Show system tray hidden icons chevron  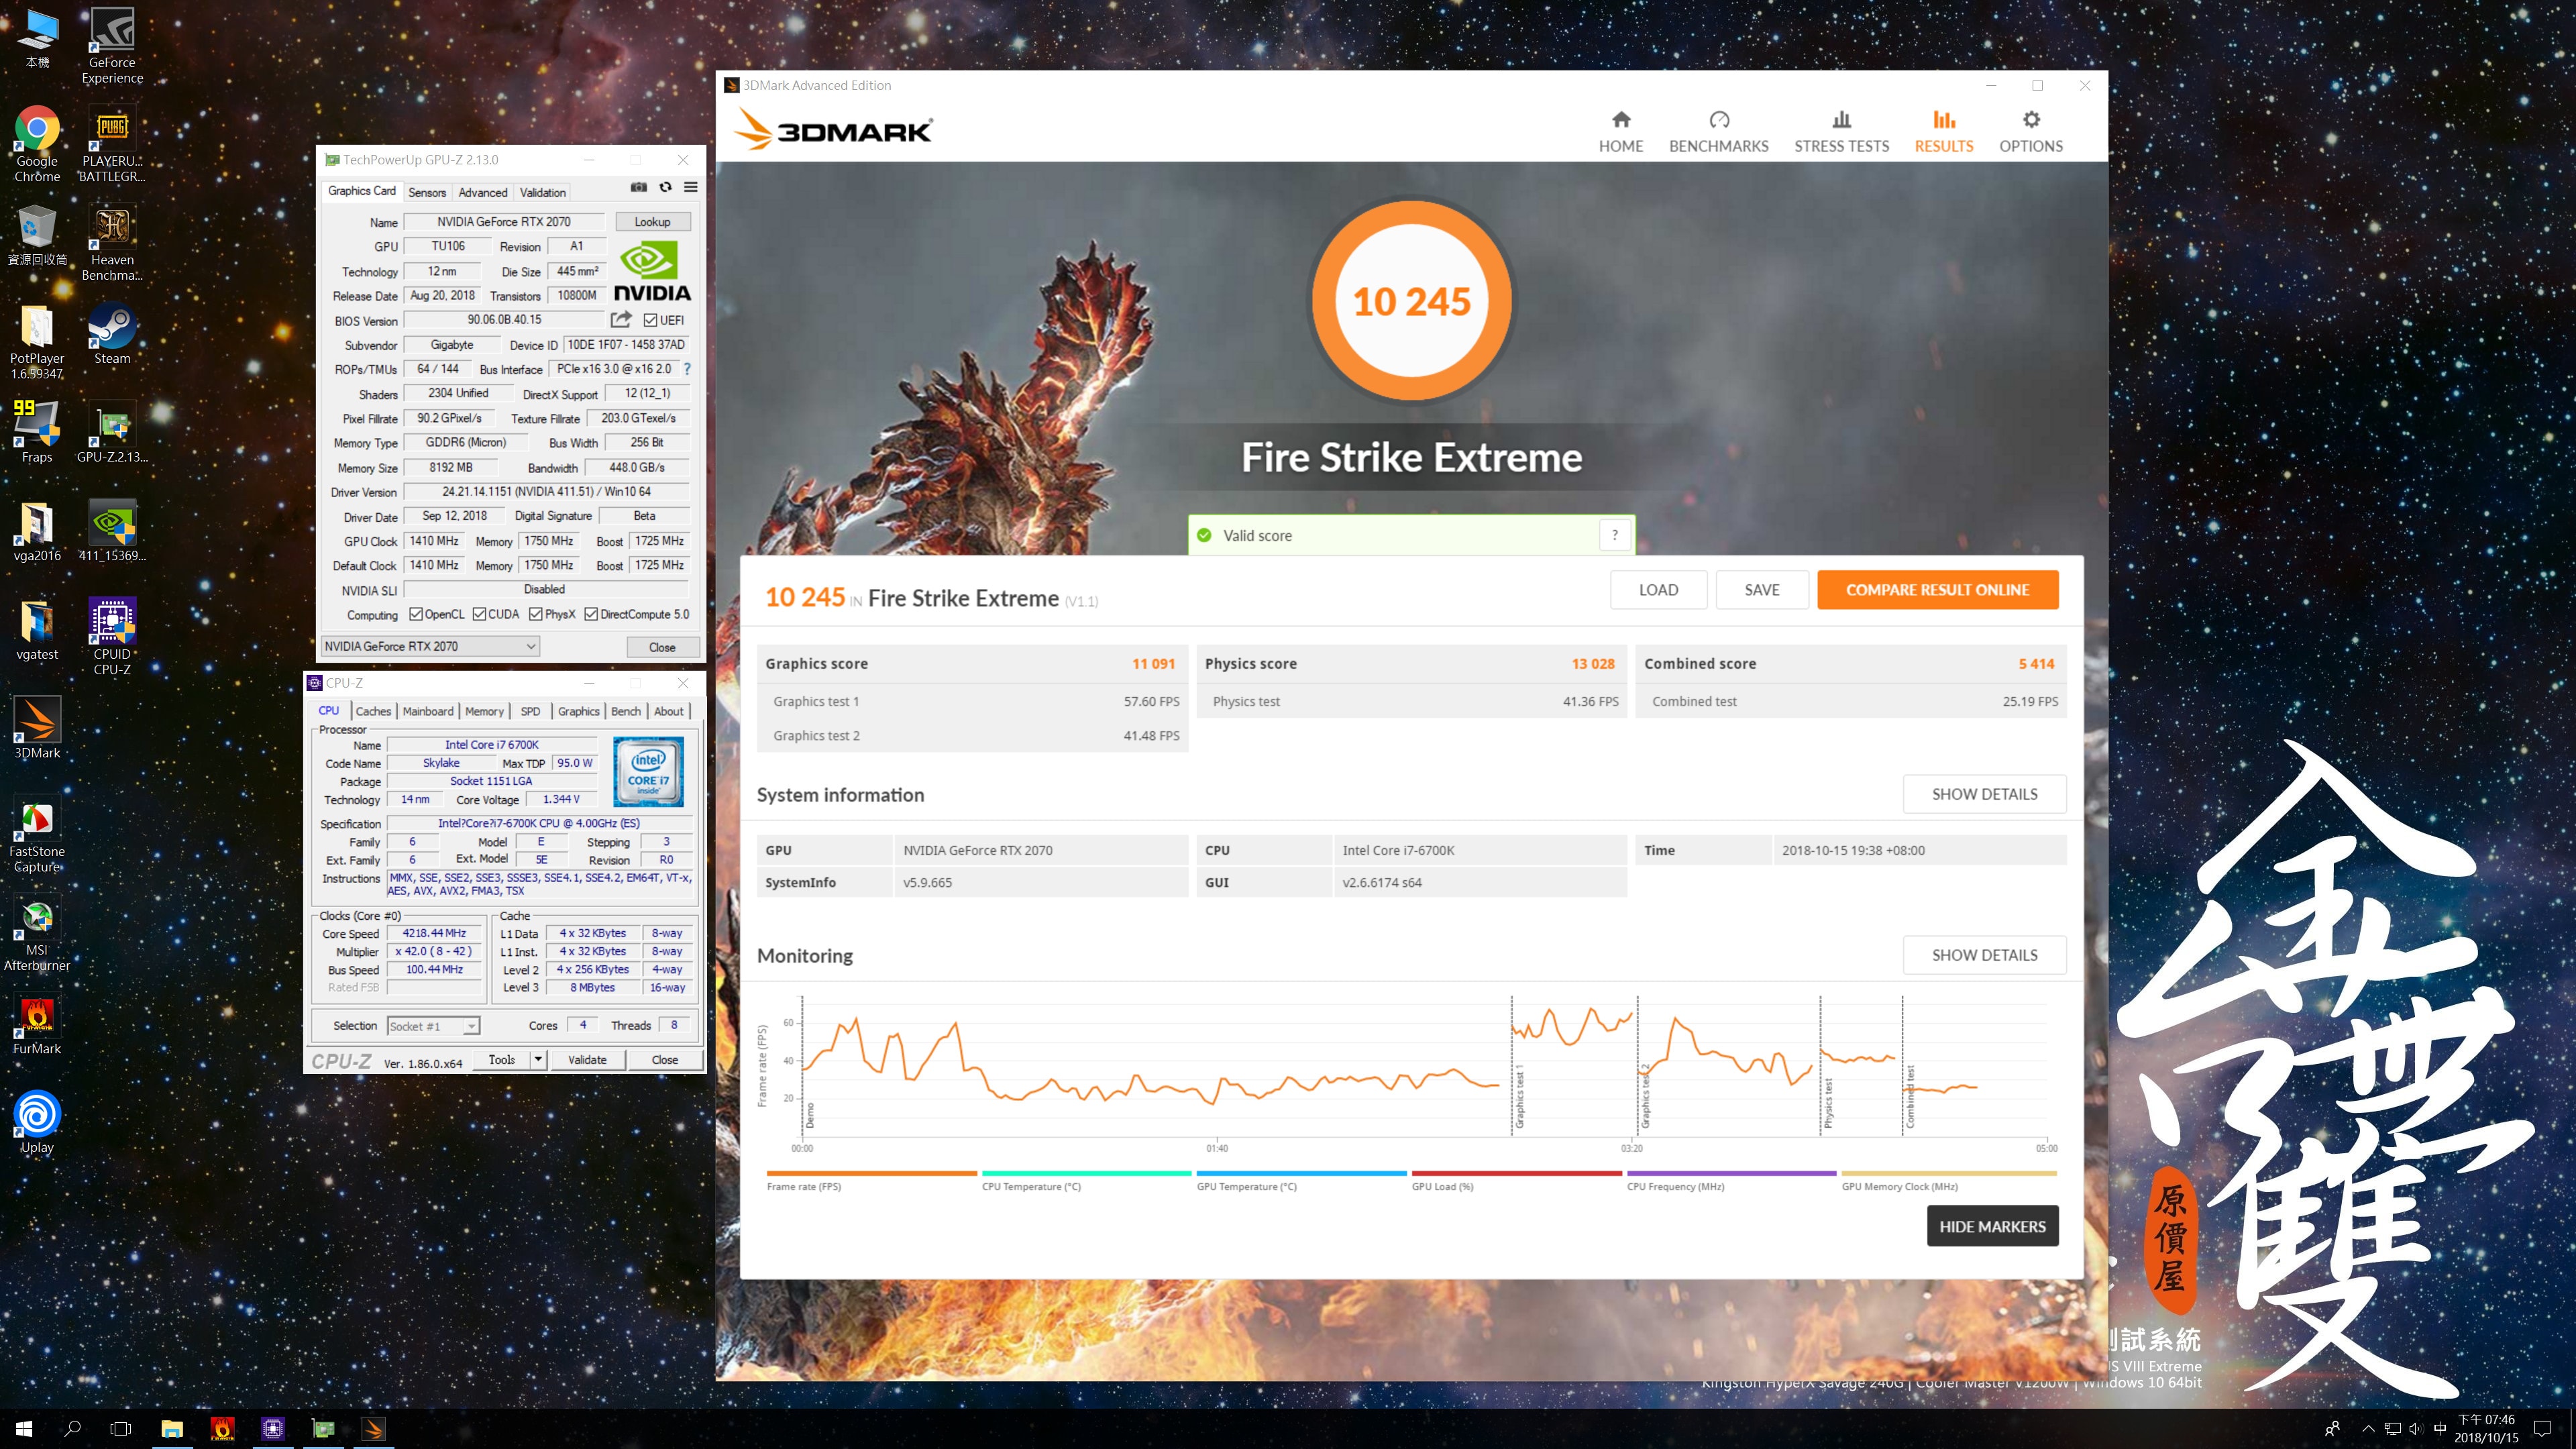pos(2367,1428)
